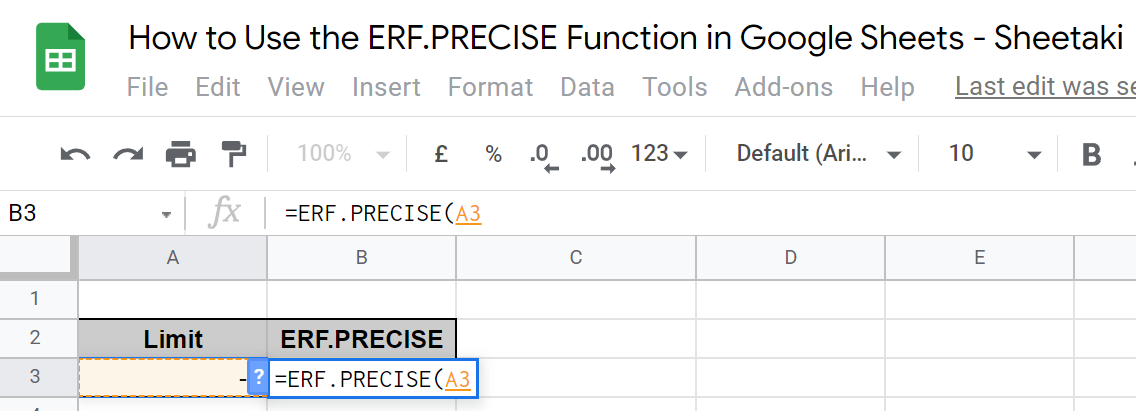
Task: Increase decimal places icon
Action: tap(597, 155)
